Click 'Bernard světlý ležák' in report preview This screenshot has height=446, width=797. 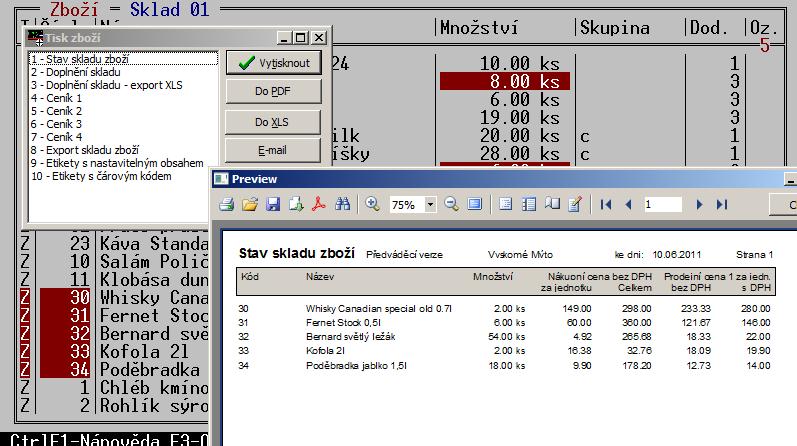tap(350, 337)
